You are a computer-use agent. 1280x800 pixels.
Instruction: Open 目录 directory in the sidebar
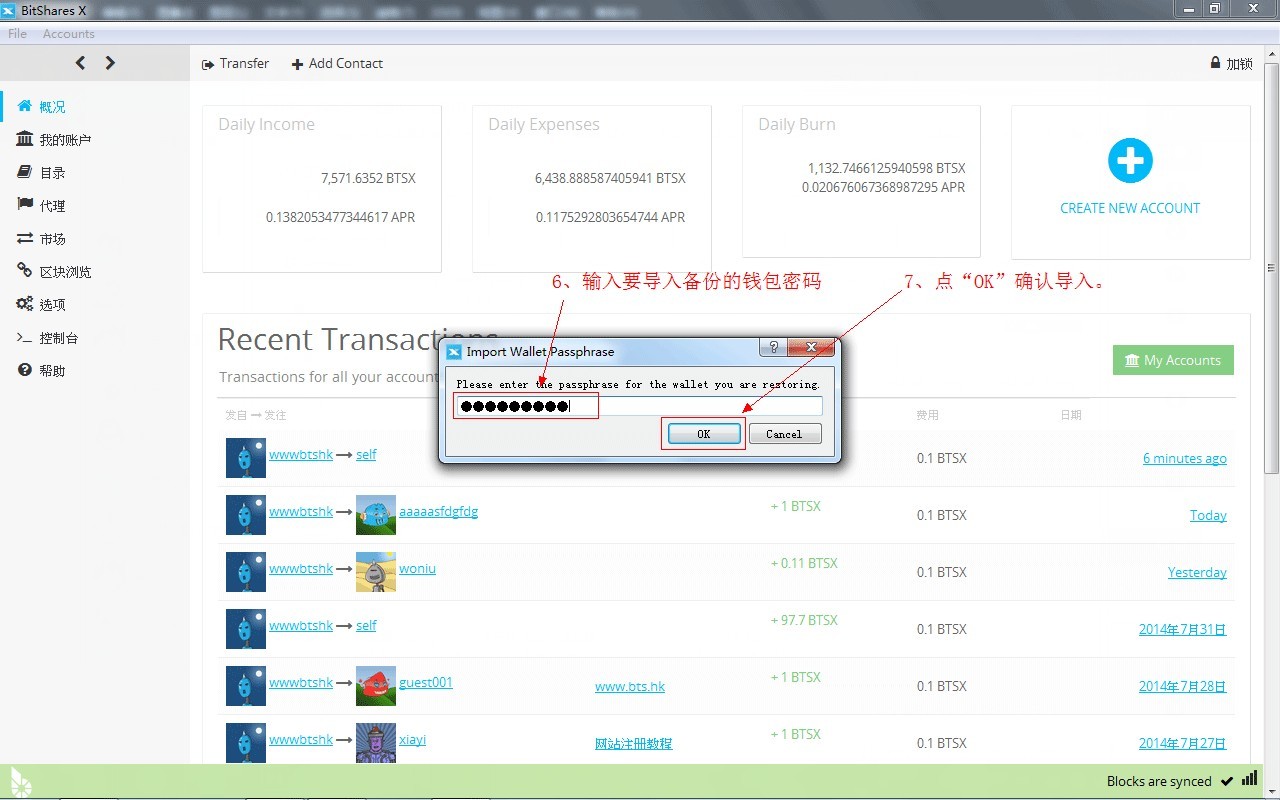[42, 172]
